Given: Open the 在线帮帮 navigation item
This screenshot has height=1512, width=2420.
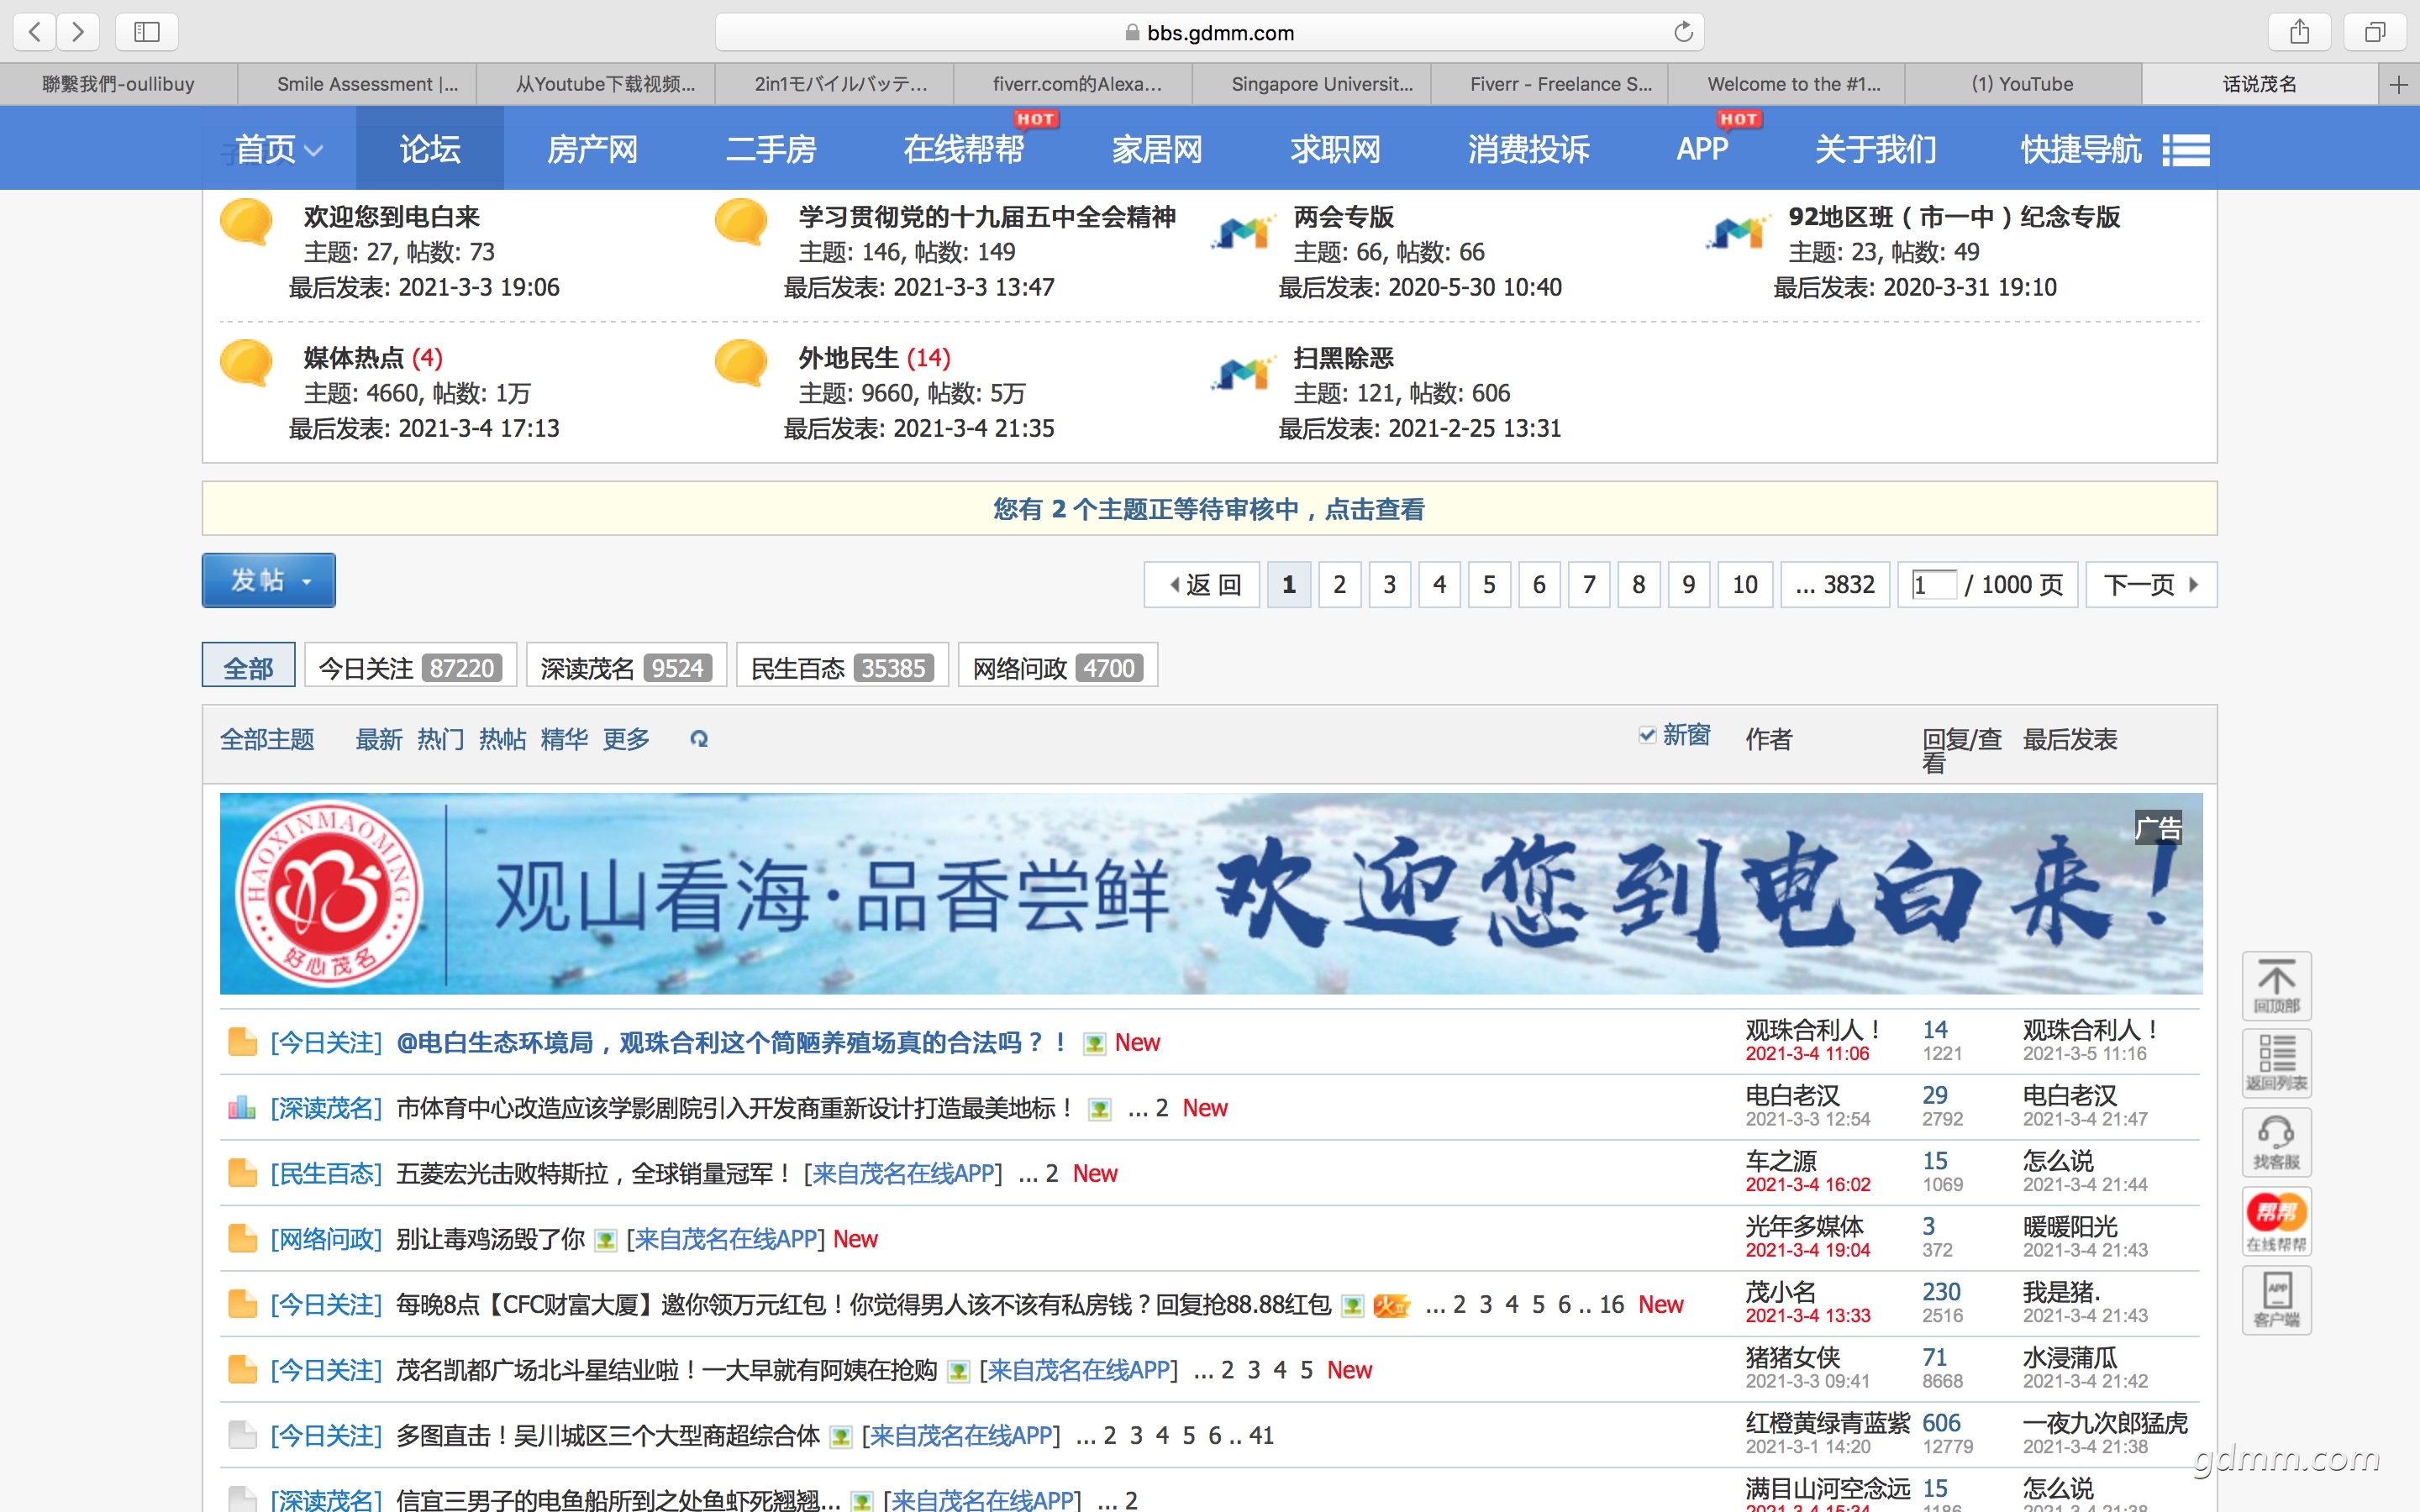Looking at the screenshot, I should coord(963,150).
